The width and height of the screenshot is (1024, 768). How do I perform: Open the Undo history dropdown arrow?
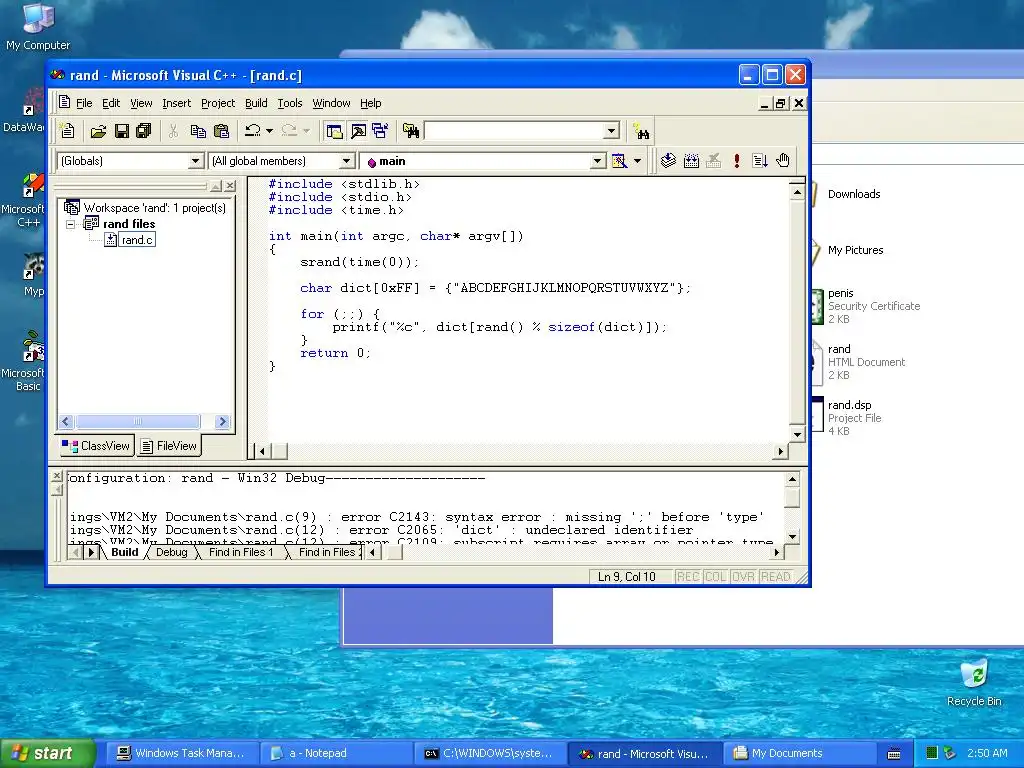tap(269, 131)
